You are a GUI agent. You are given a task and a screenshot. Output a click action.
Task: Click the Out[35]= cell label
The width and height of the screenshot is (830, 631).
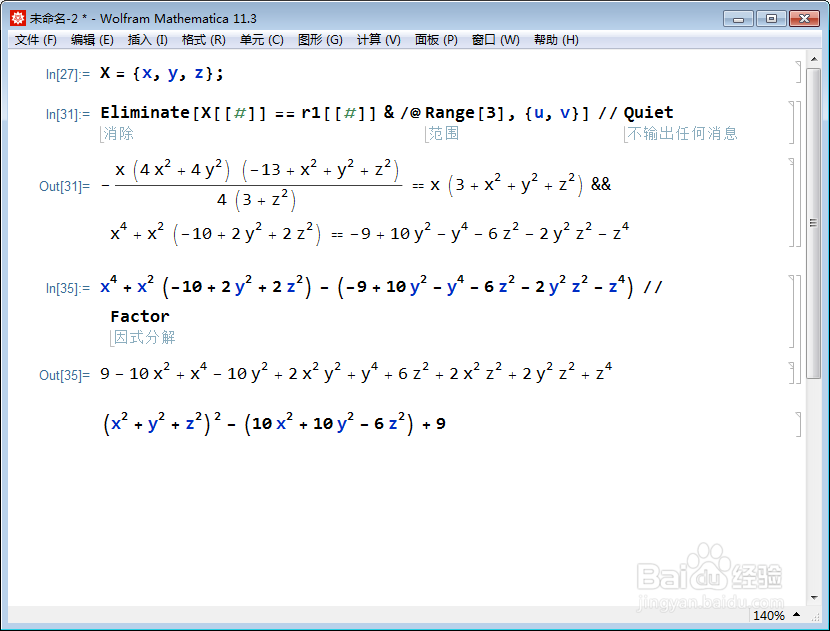[x=65, y=375]
